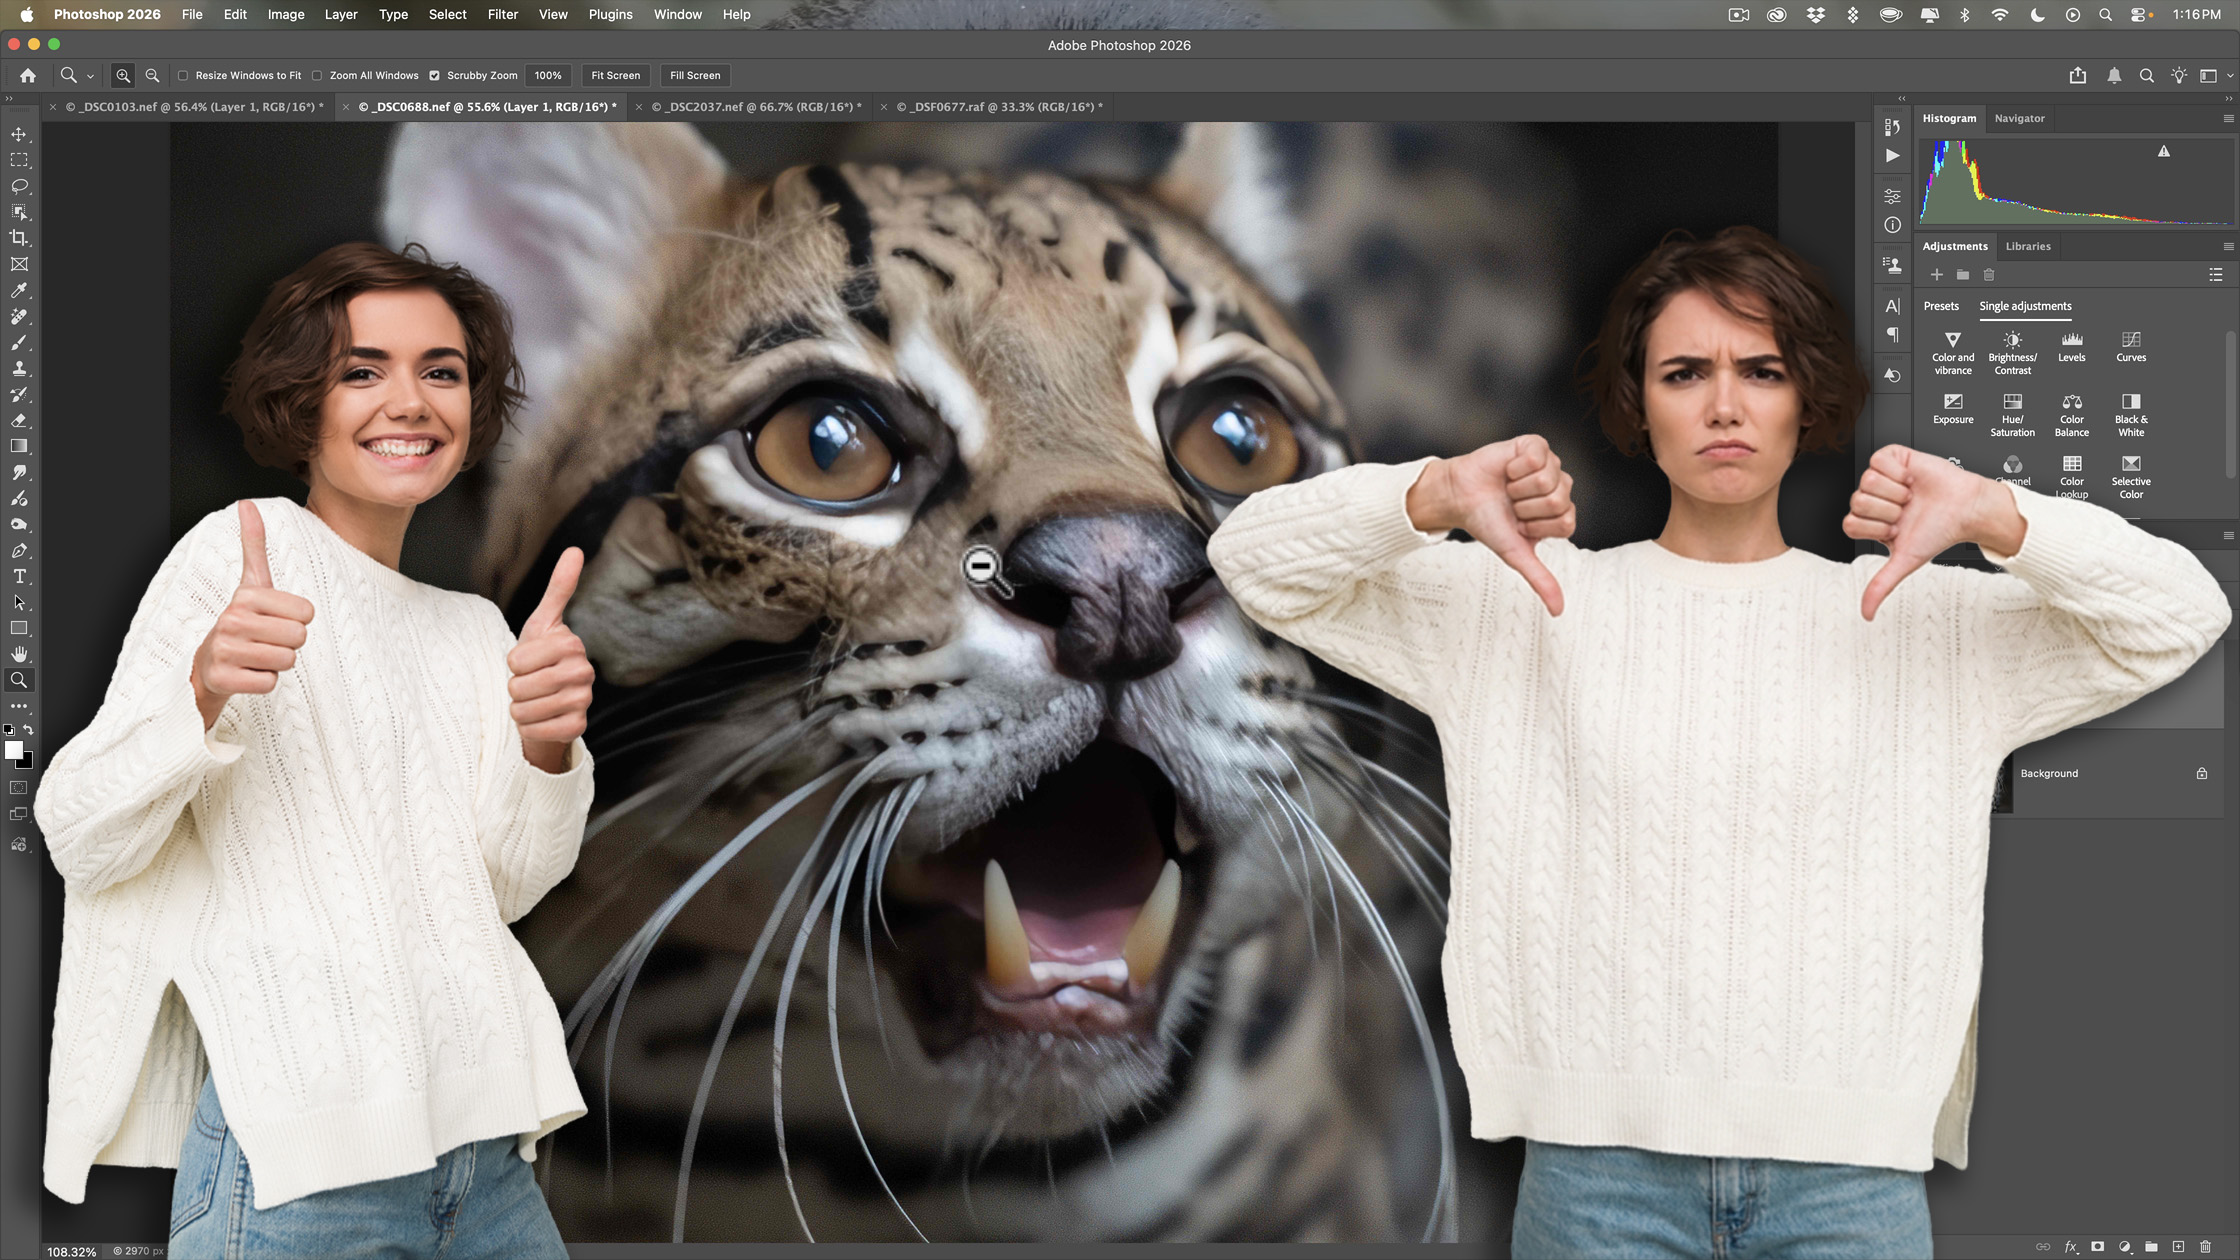Select the Clone Stamp tool
Image resolution: width=2240 pixels, height=1260 pixels.
(19, 368)
